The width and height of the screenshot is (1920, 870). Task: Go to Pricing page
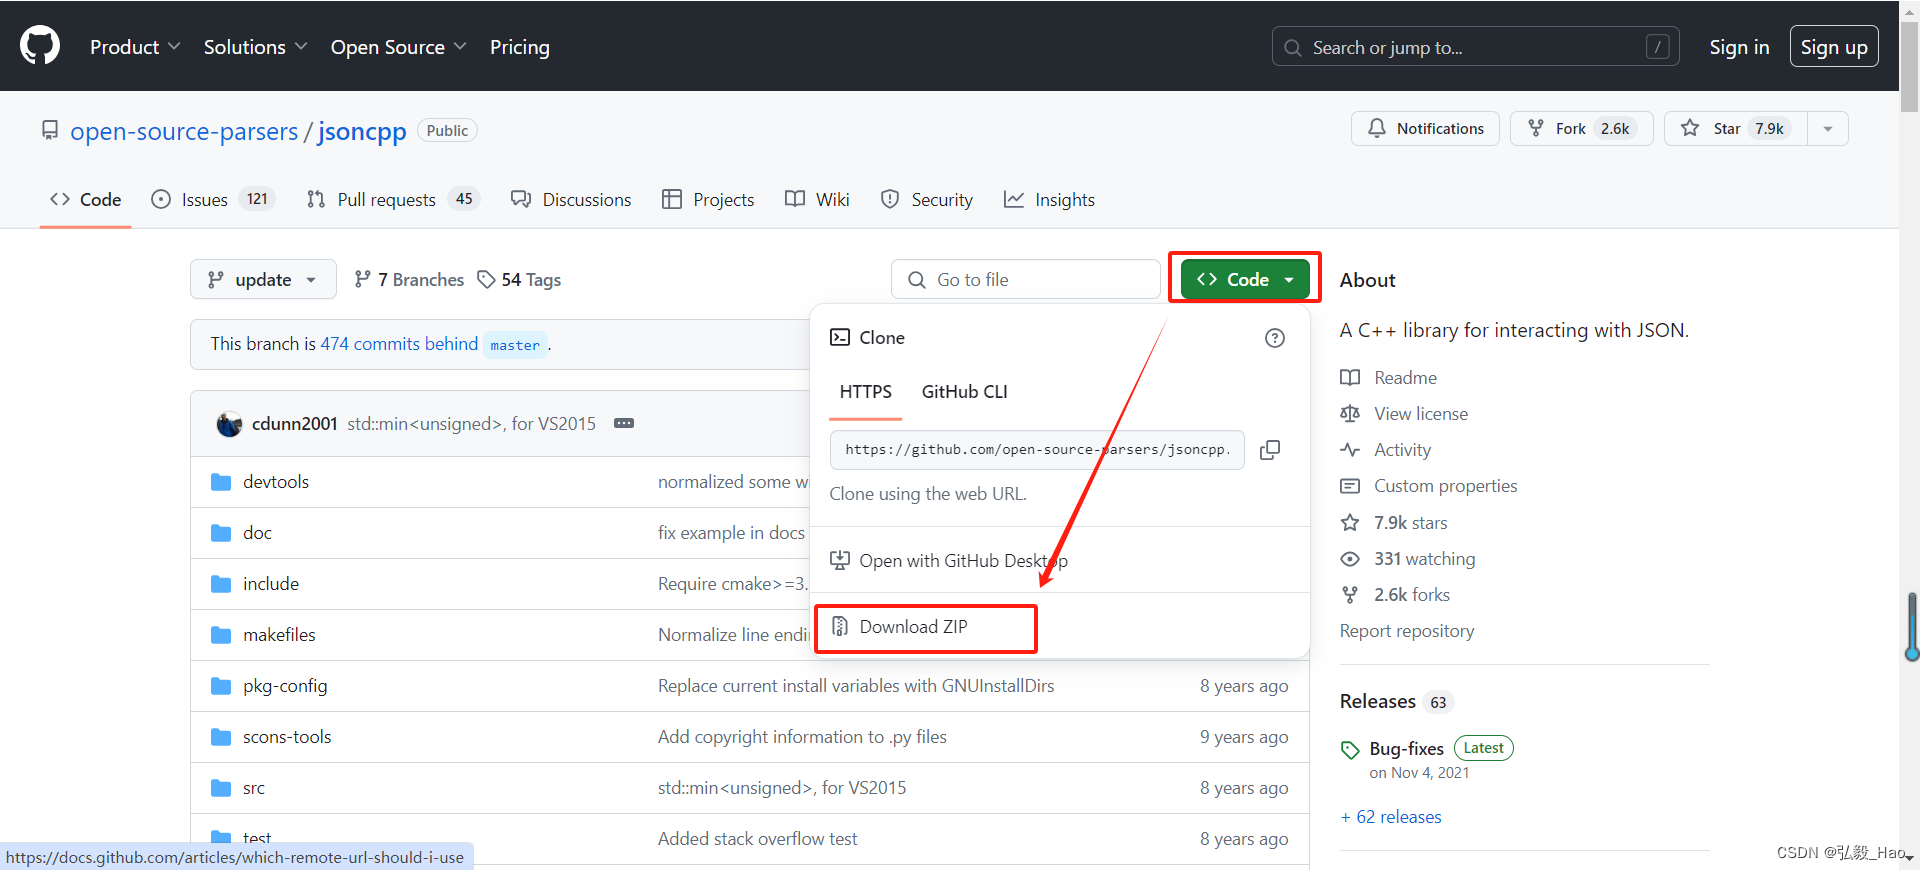pos(520,47)
